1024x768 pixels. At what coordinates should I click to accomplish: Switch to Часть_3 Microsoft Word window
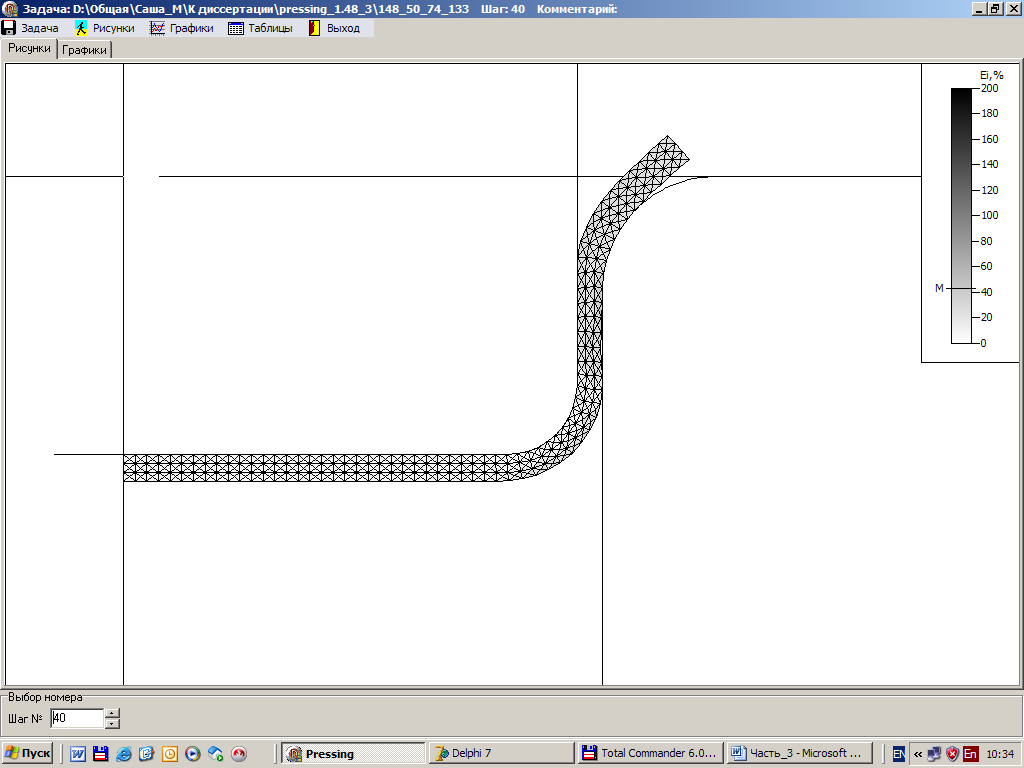(x=799, y=753)
